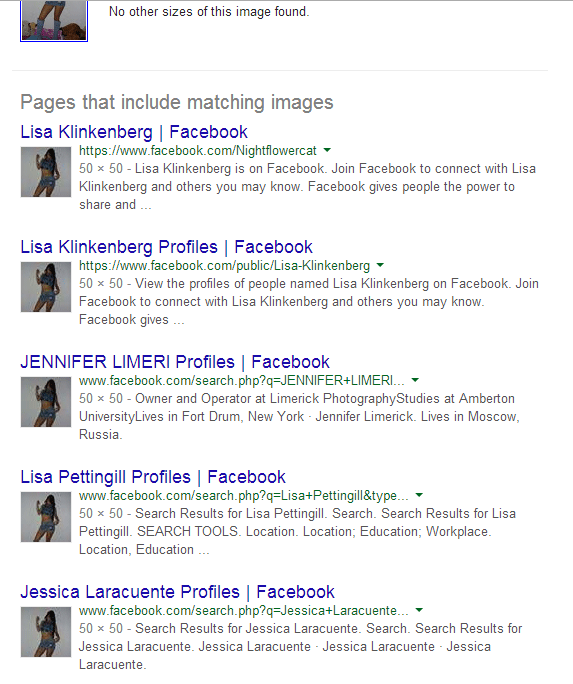Screen dimensions: 573x684
Task: Click the thumbnail beside JENNIFER LIMERI Profiles result
Action: pos(46,402)
